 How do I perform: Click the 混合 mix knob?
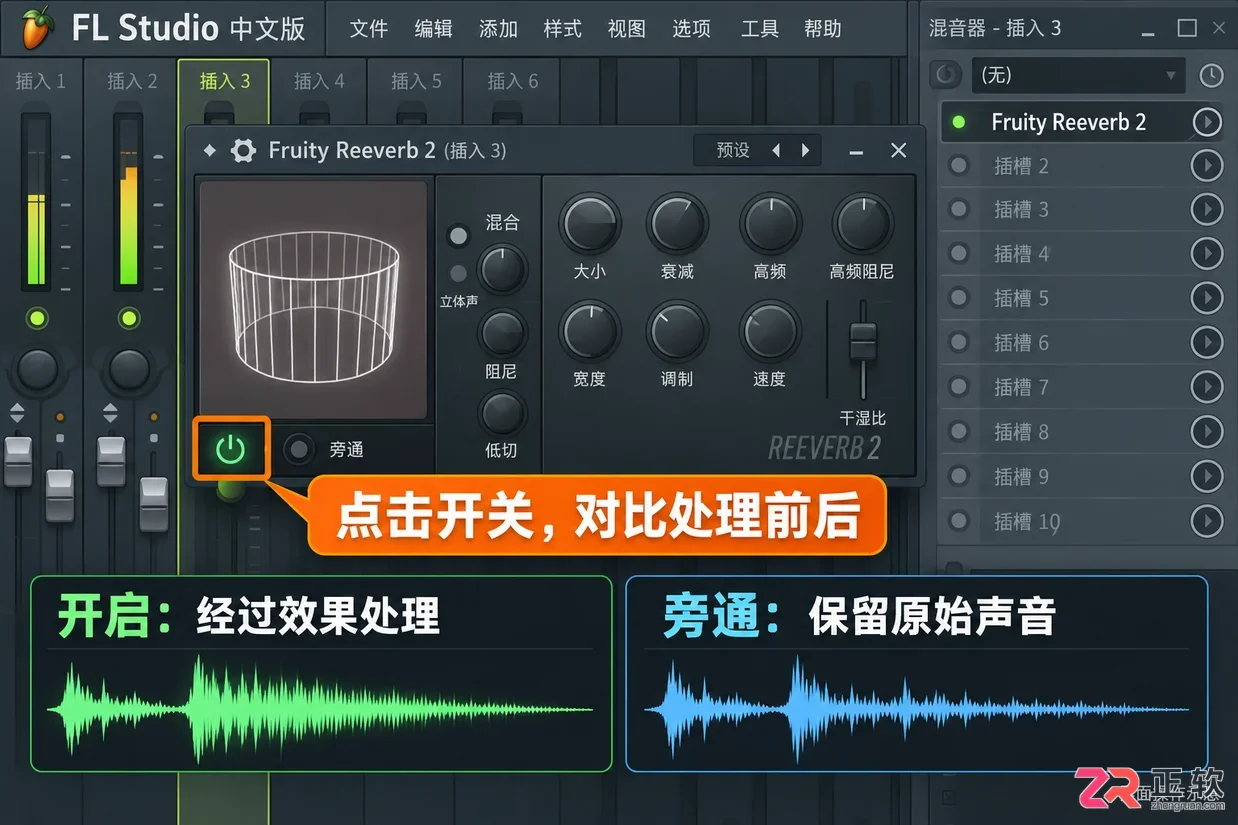[502, 268]
